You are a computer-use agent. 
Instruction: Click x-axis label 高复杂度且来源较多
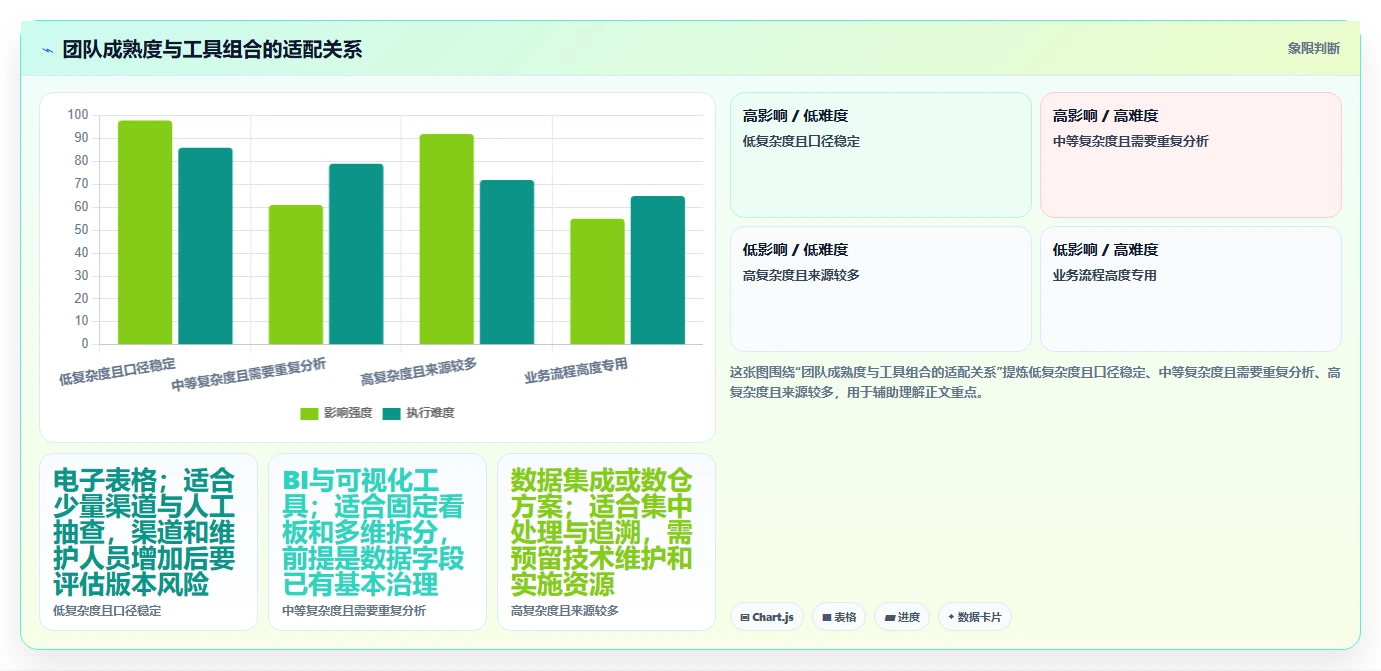coord(419,371)
